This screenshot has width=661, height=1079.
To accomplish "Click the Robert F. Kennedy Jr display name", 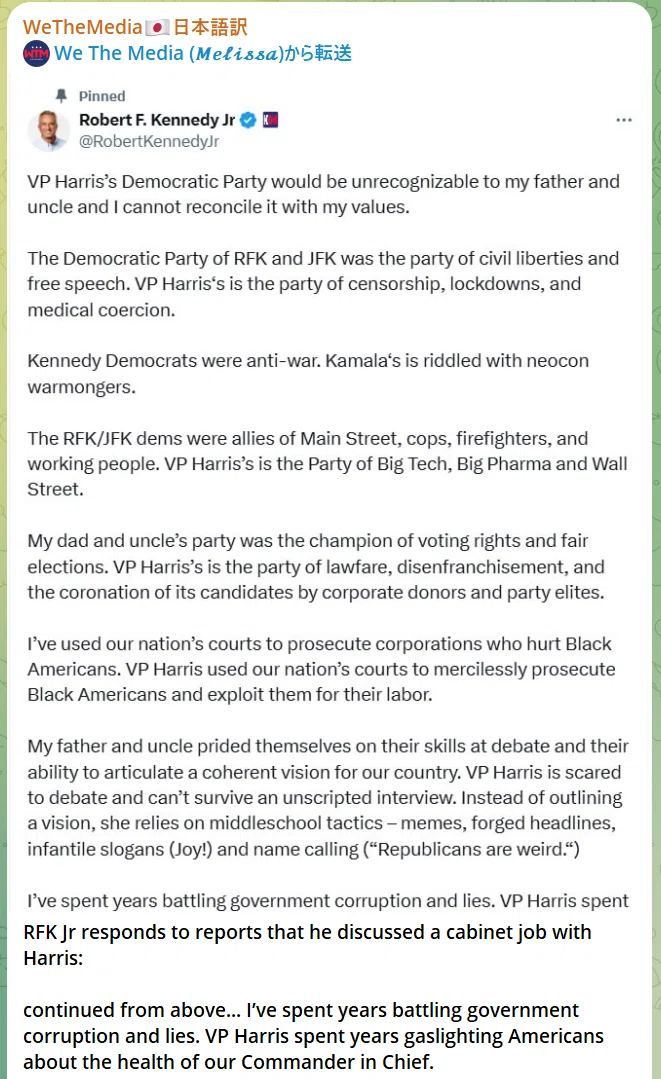I will 157,120.
